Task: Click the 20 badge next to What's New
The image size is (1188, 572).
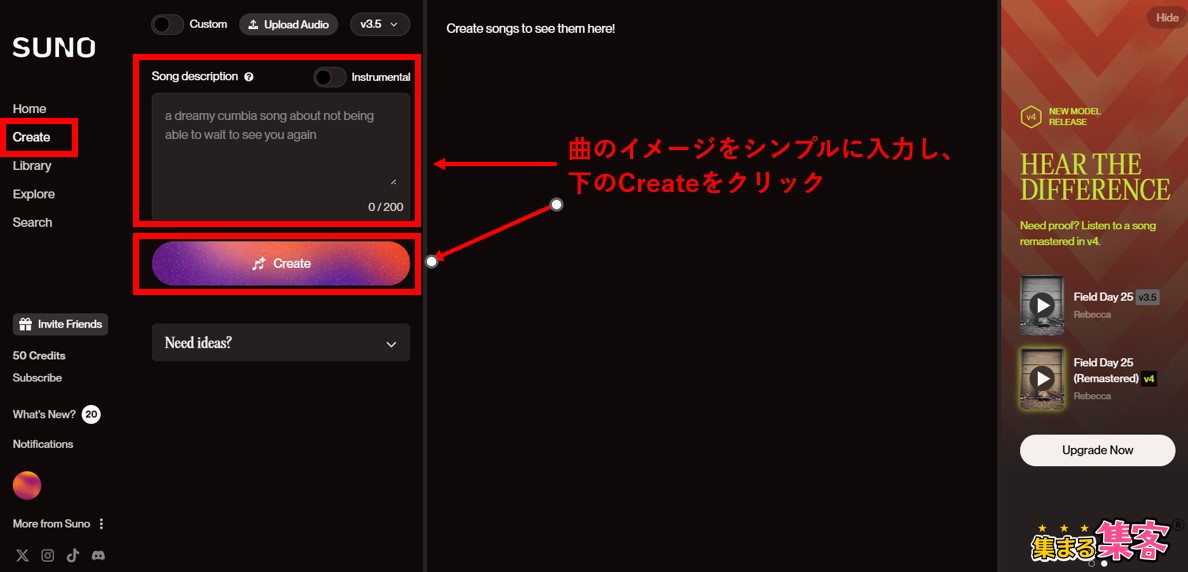Action: click(x=91, y=414)
